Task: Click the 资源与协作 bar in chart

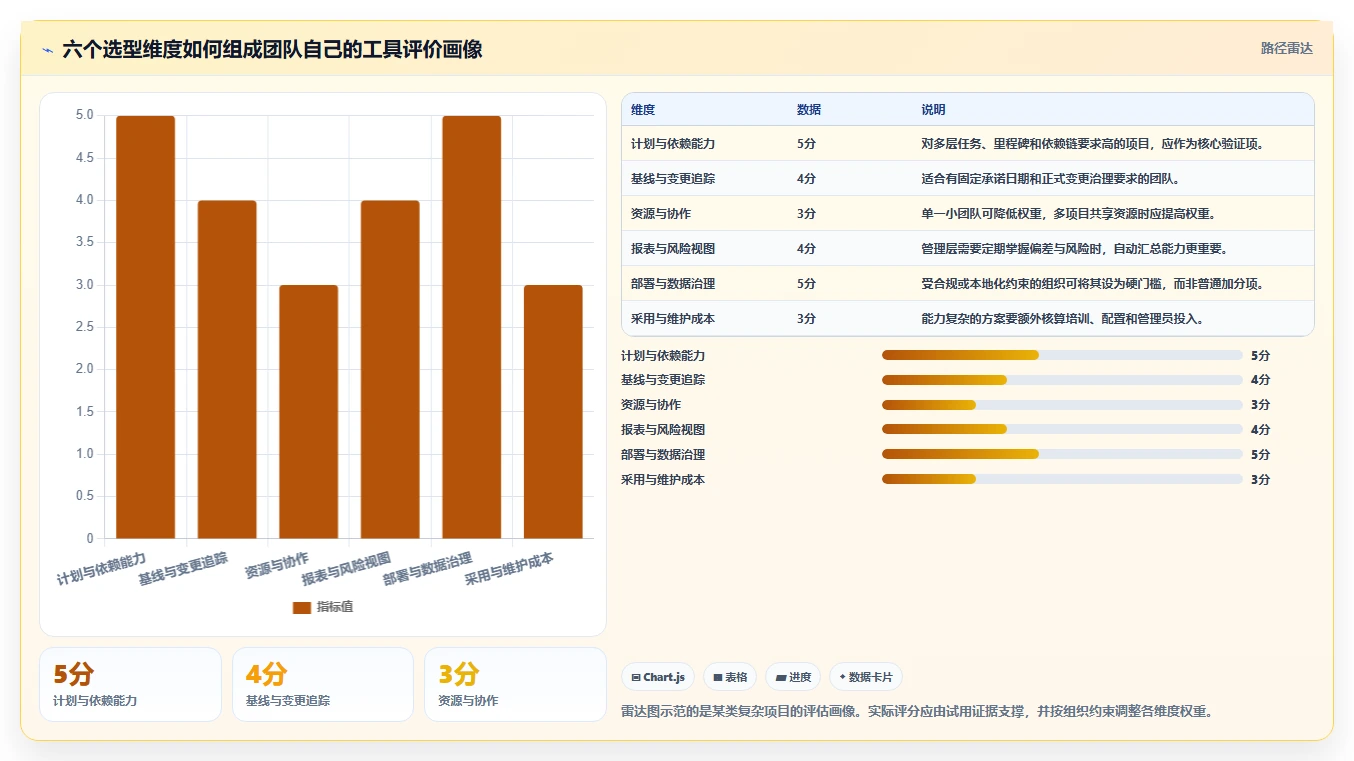Action: [309, 412]
